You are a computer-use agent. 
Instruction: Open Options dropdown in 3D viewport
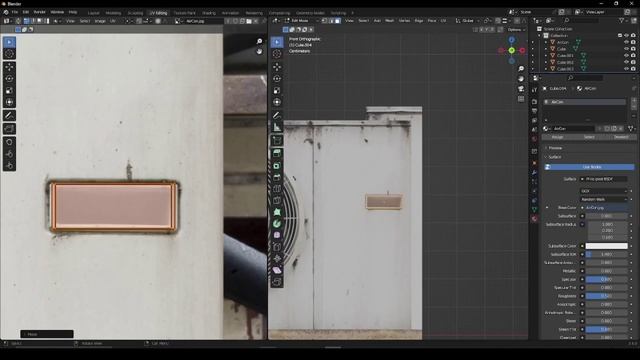coord(516,30)
